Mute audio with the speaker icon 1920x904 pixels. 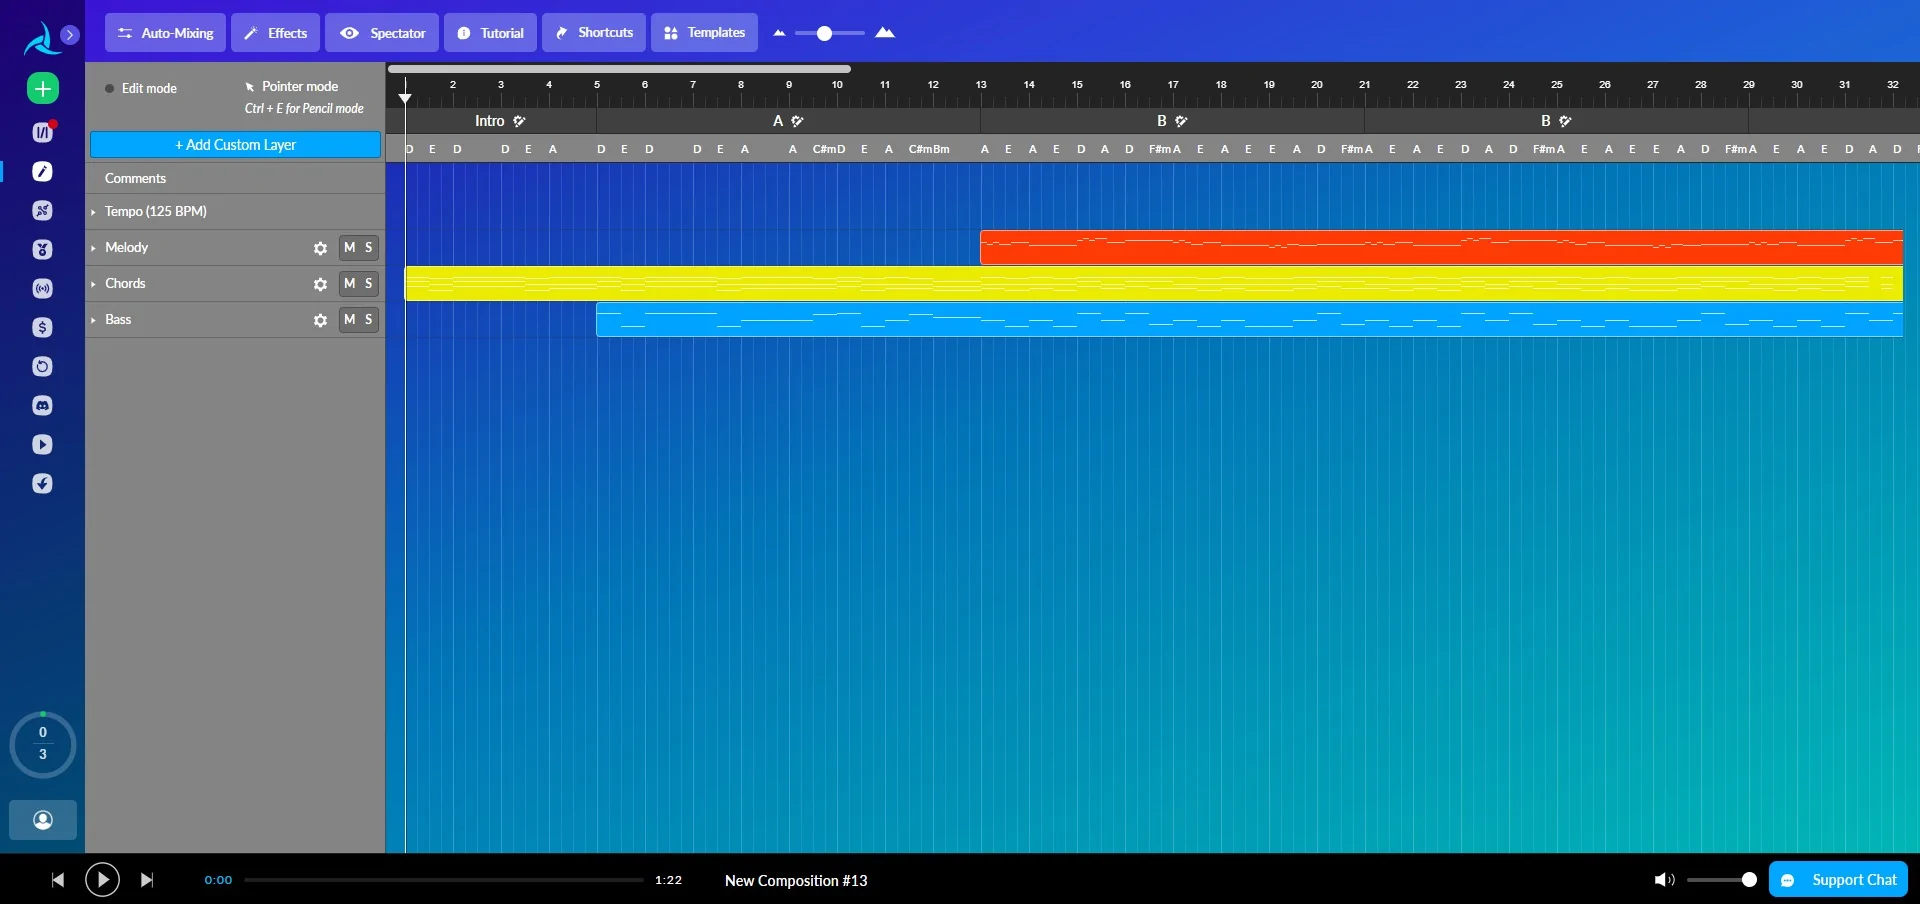coord(1664,880)
